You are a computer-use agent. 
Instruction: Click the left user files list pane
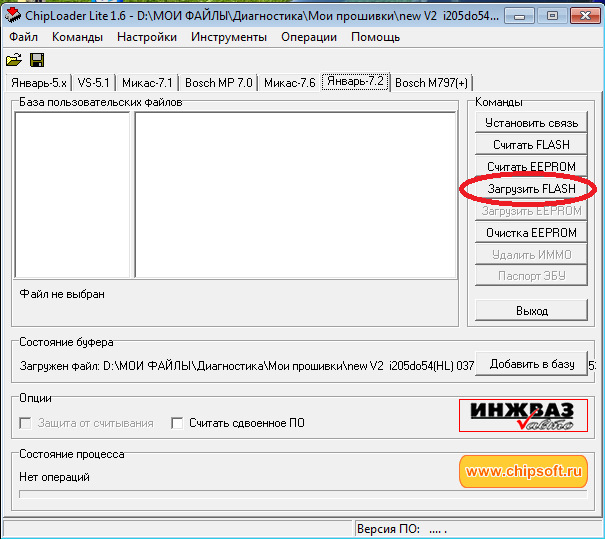pyautogui.click(x=72, y=195)
